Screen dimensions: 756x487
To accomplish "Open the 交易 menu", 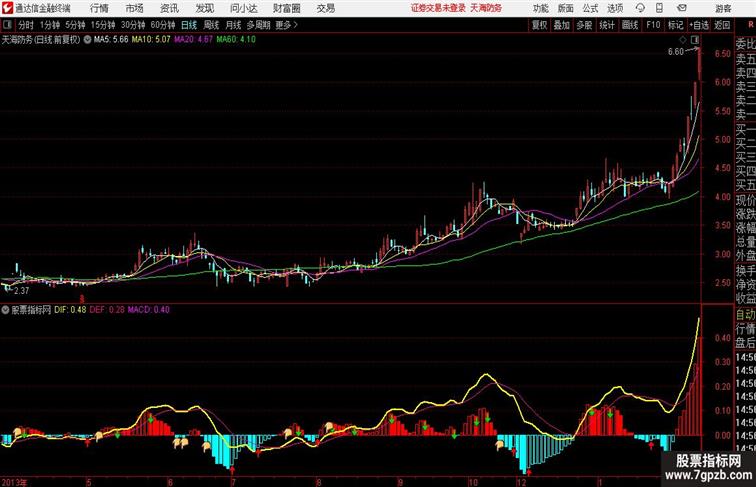I will click(x=326, y=8).
